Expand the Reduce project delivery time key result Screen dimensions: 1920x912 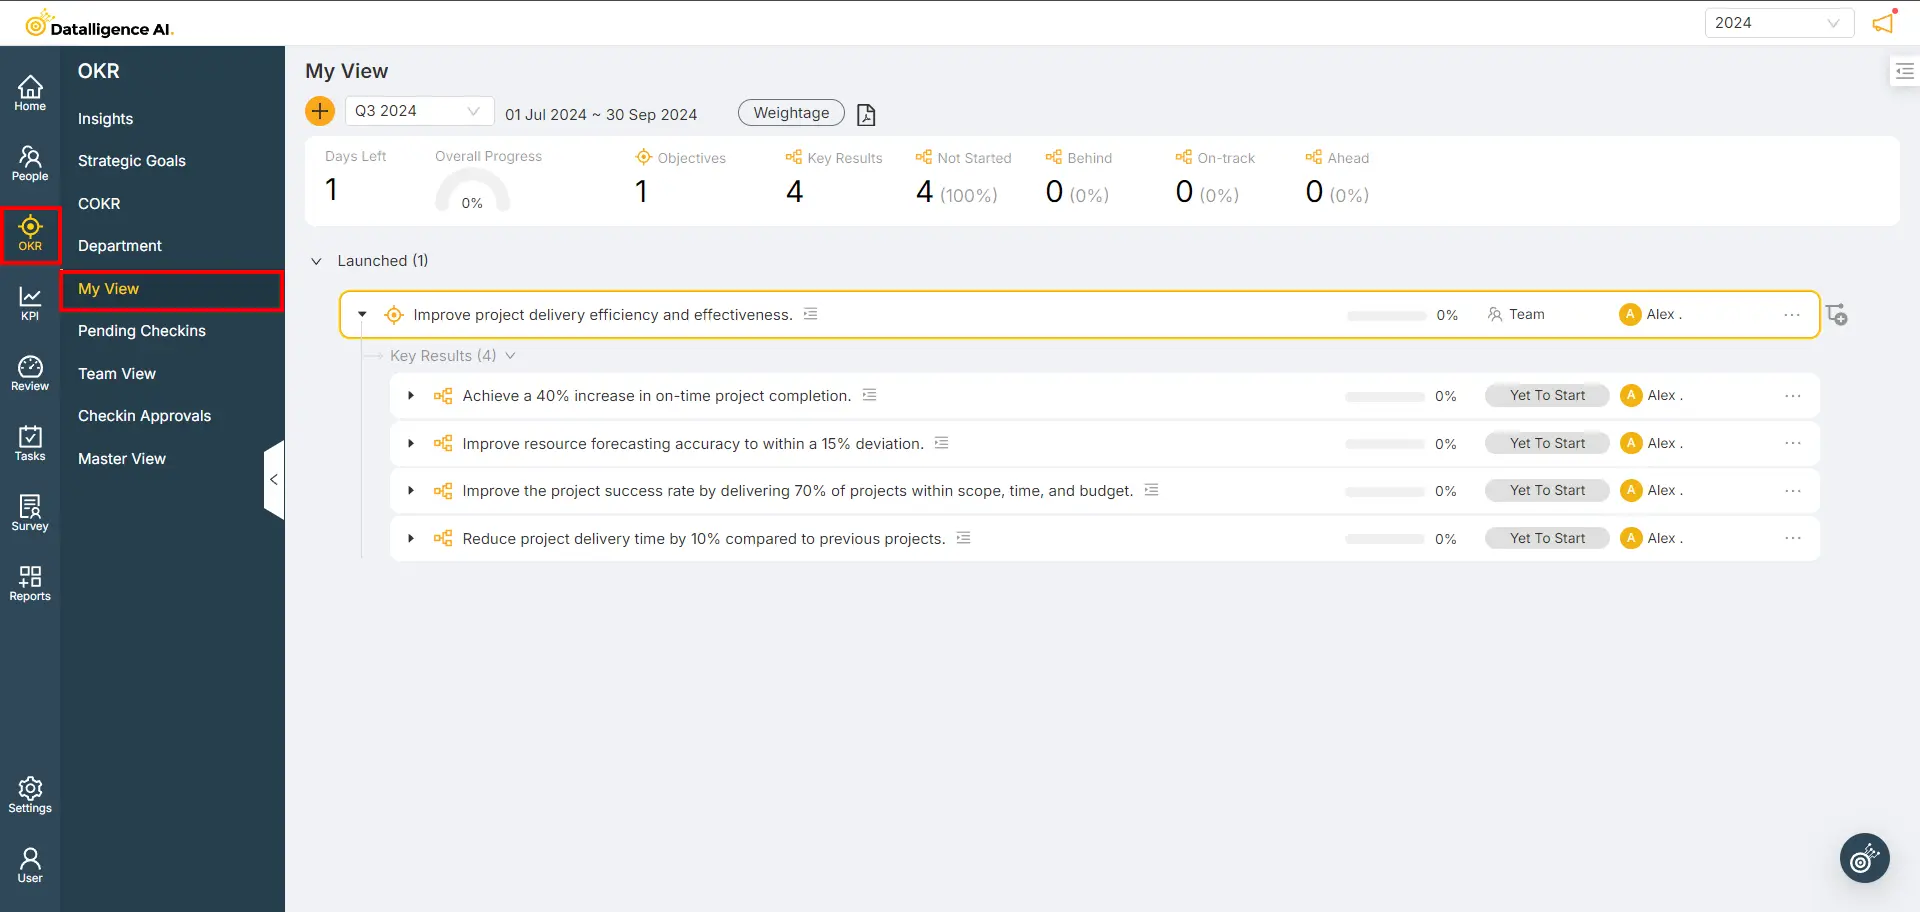click(410, 538)
